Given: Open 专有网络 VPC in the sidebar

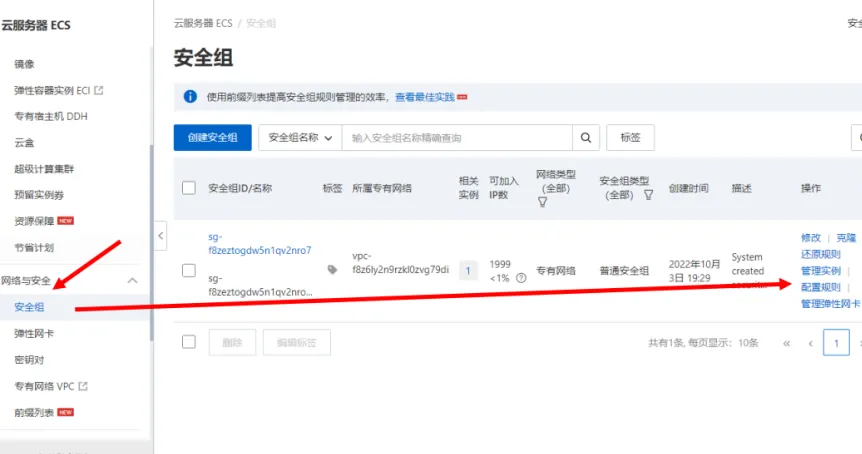Looking at the screenshot, I should [45, 386].
